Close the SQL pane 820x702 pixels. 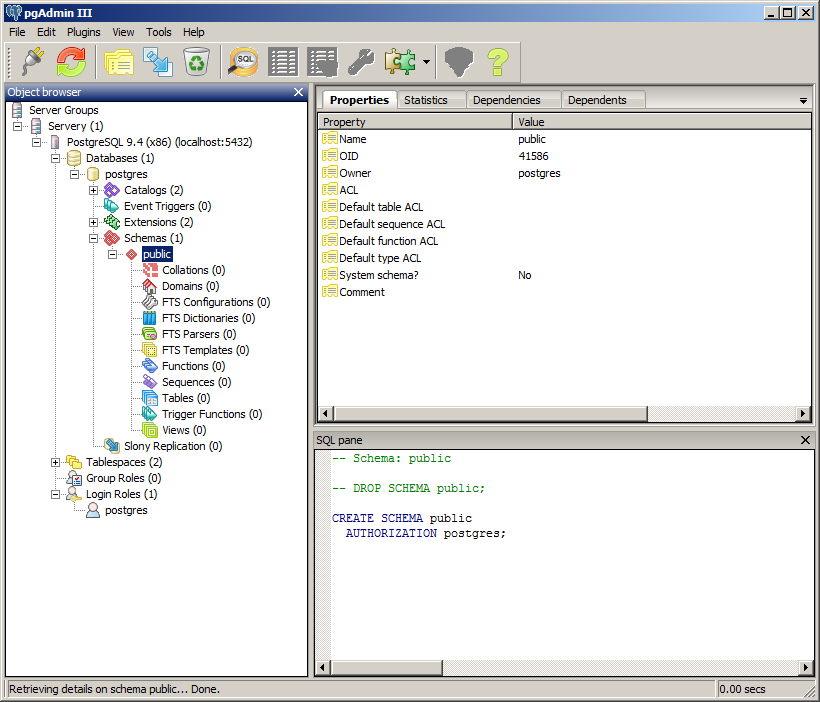click(x=806, y=440)
